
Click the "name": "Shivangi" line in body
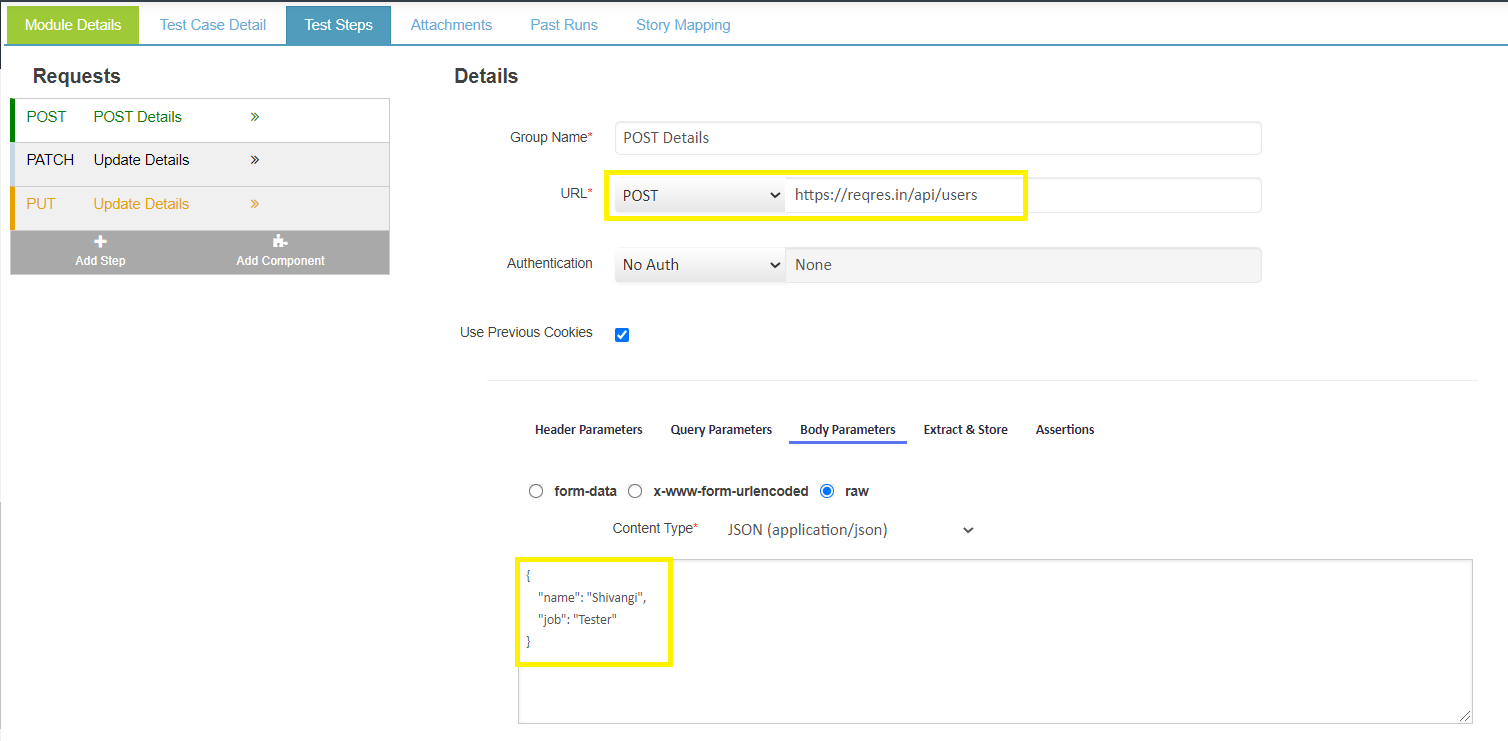pyautogui.click(x=593, y=597)
